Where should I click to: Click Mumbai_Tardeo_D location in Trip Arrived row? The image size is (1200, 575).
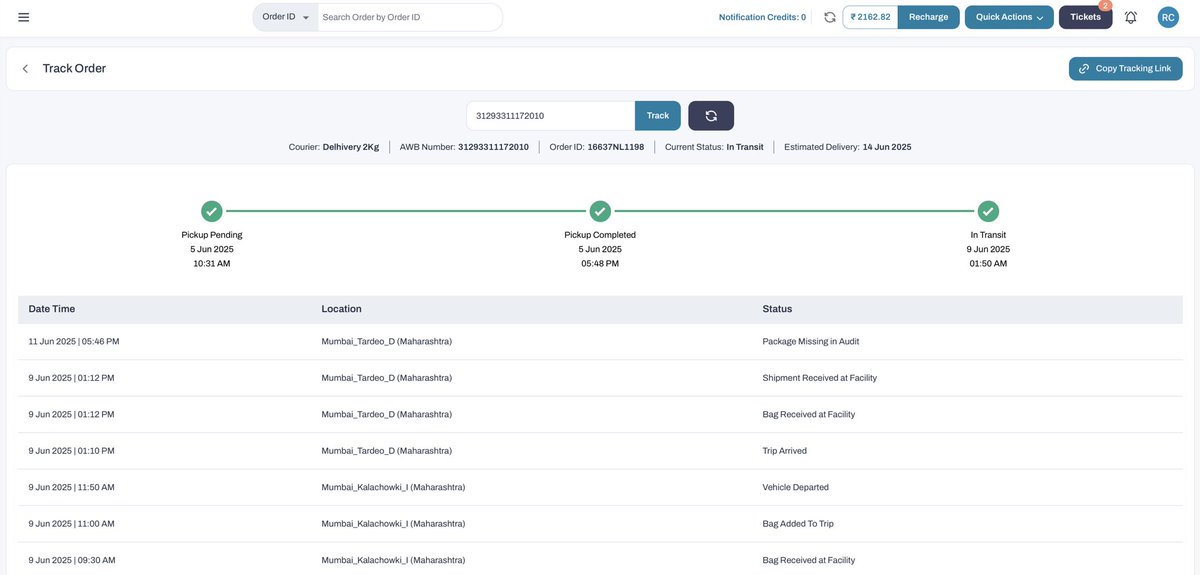click(x=386, y=451)
